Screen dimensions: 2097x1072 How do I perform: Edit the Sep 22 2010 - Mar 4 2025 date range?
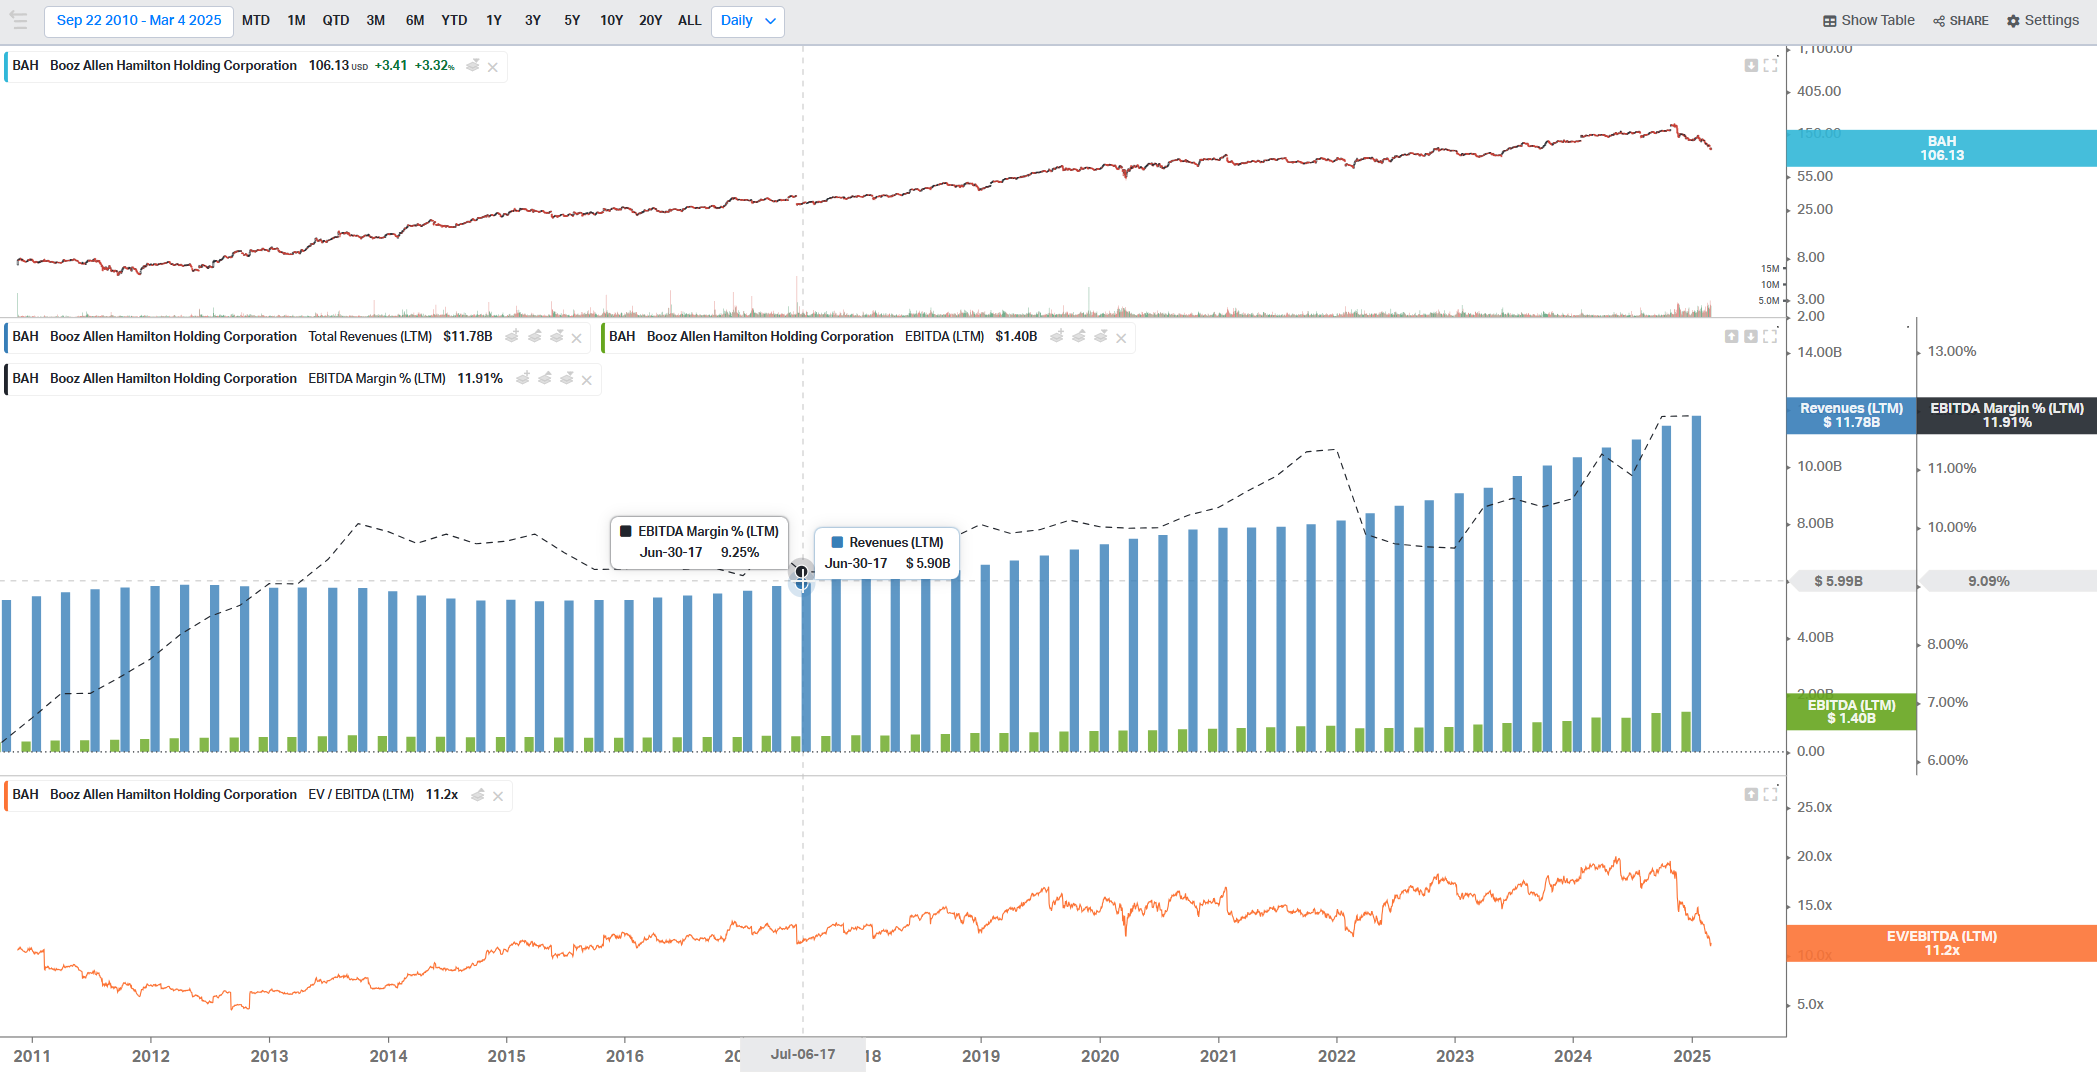tap(139, 20)
